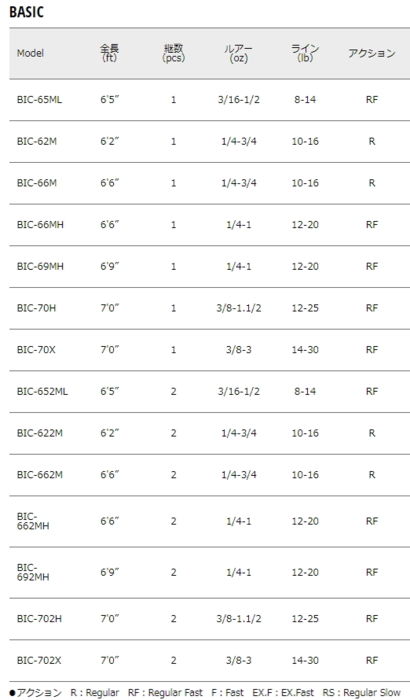This screenshot has height=700, width=410.
Task: Click the BIC-652ML model name
Action: point(42,392)
